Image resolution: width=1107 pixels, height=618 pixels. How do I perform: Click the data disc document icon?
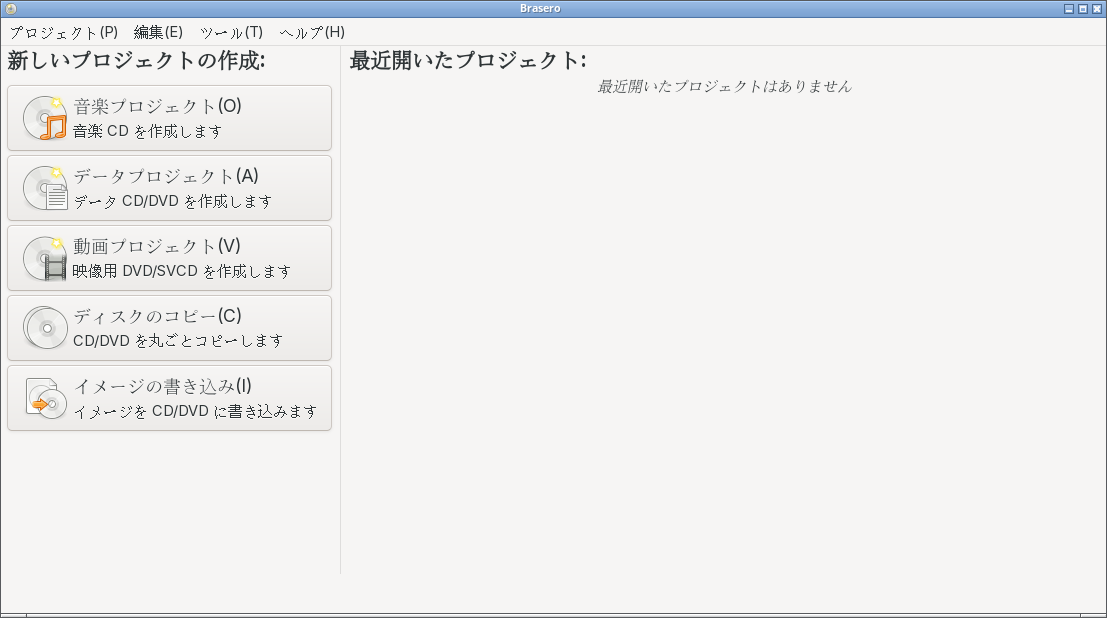tap(45, 188)
